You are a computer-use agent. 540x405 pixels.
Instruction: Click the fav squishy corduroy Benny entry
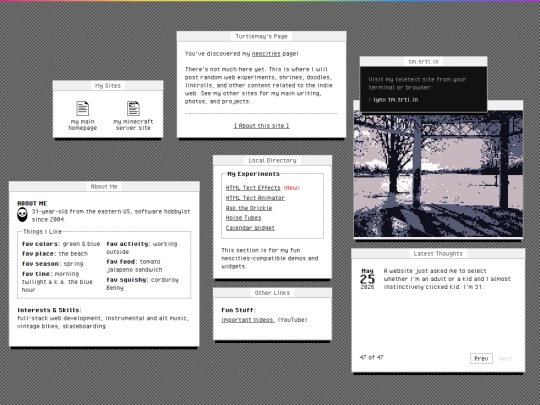coord(143,284)
